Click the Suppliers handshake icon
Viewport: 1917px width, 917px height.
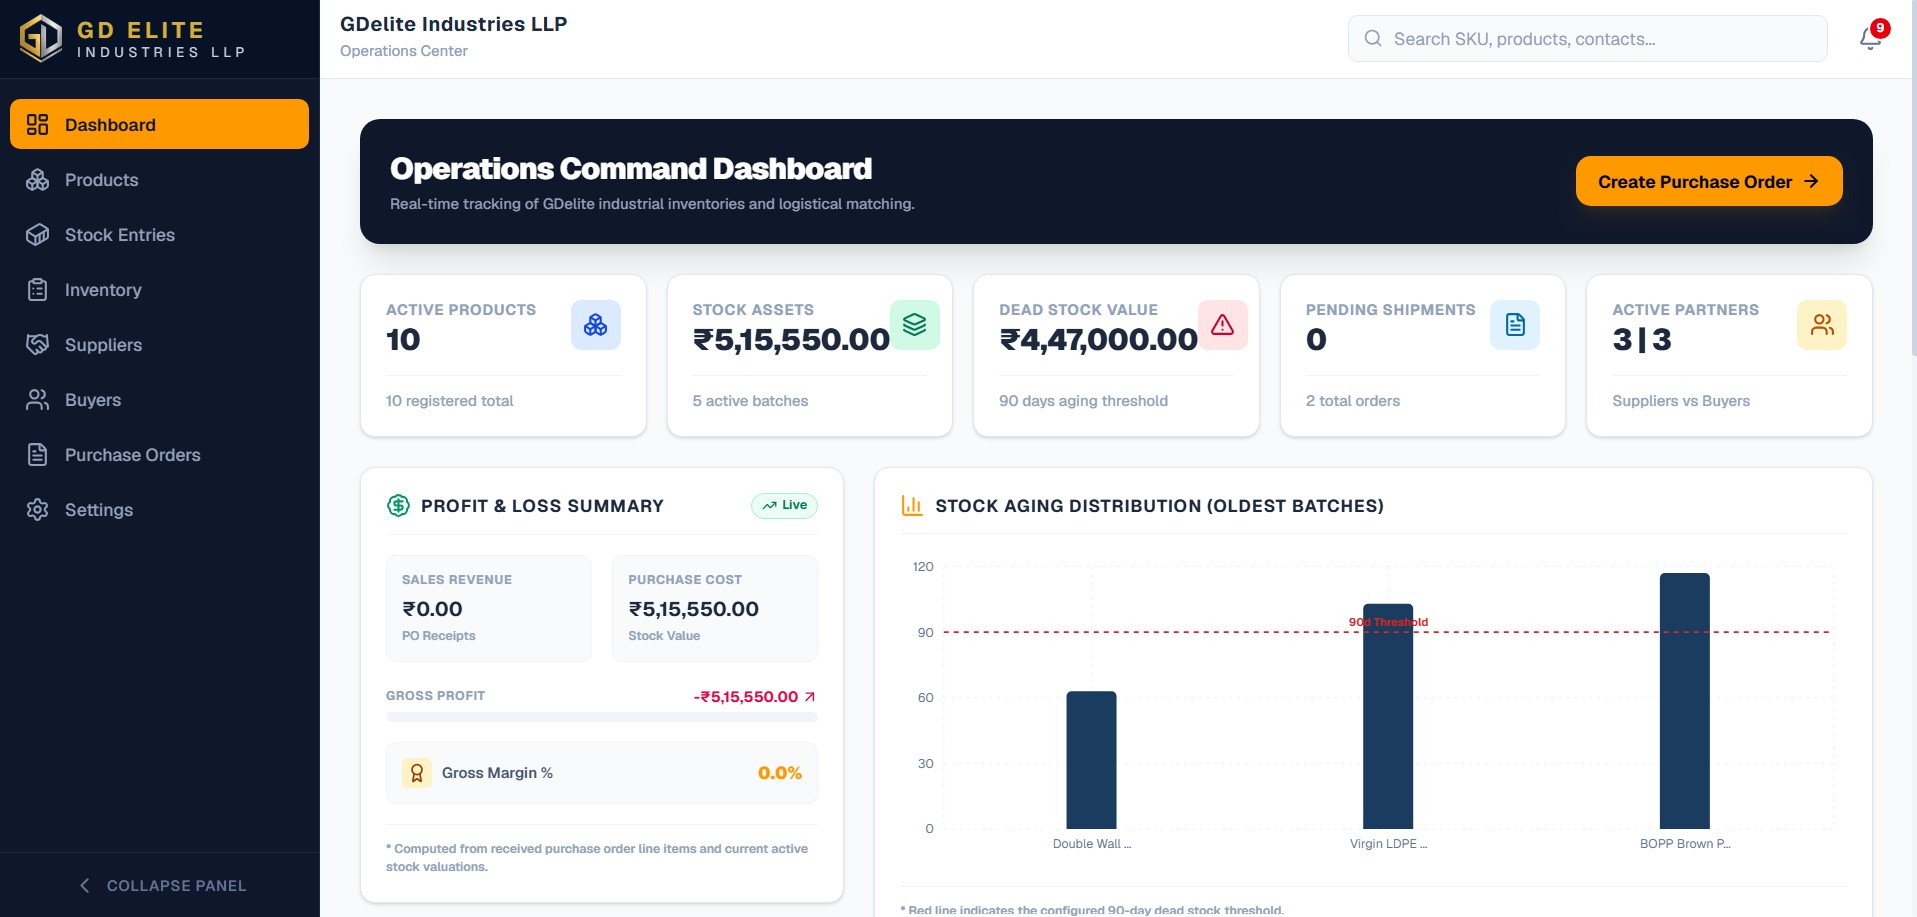click(x=37, y=344)
